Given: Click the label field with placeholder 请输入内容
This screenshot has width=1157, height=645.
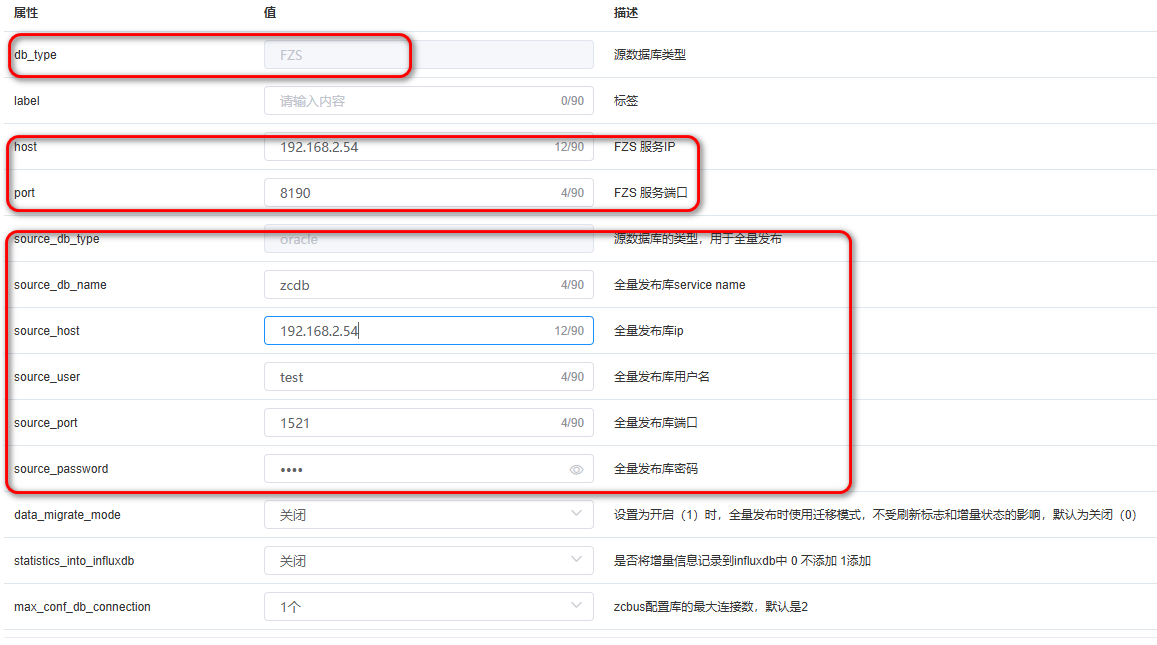Looking at the screenshot, I should (410, 101).
